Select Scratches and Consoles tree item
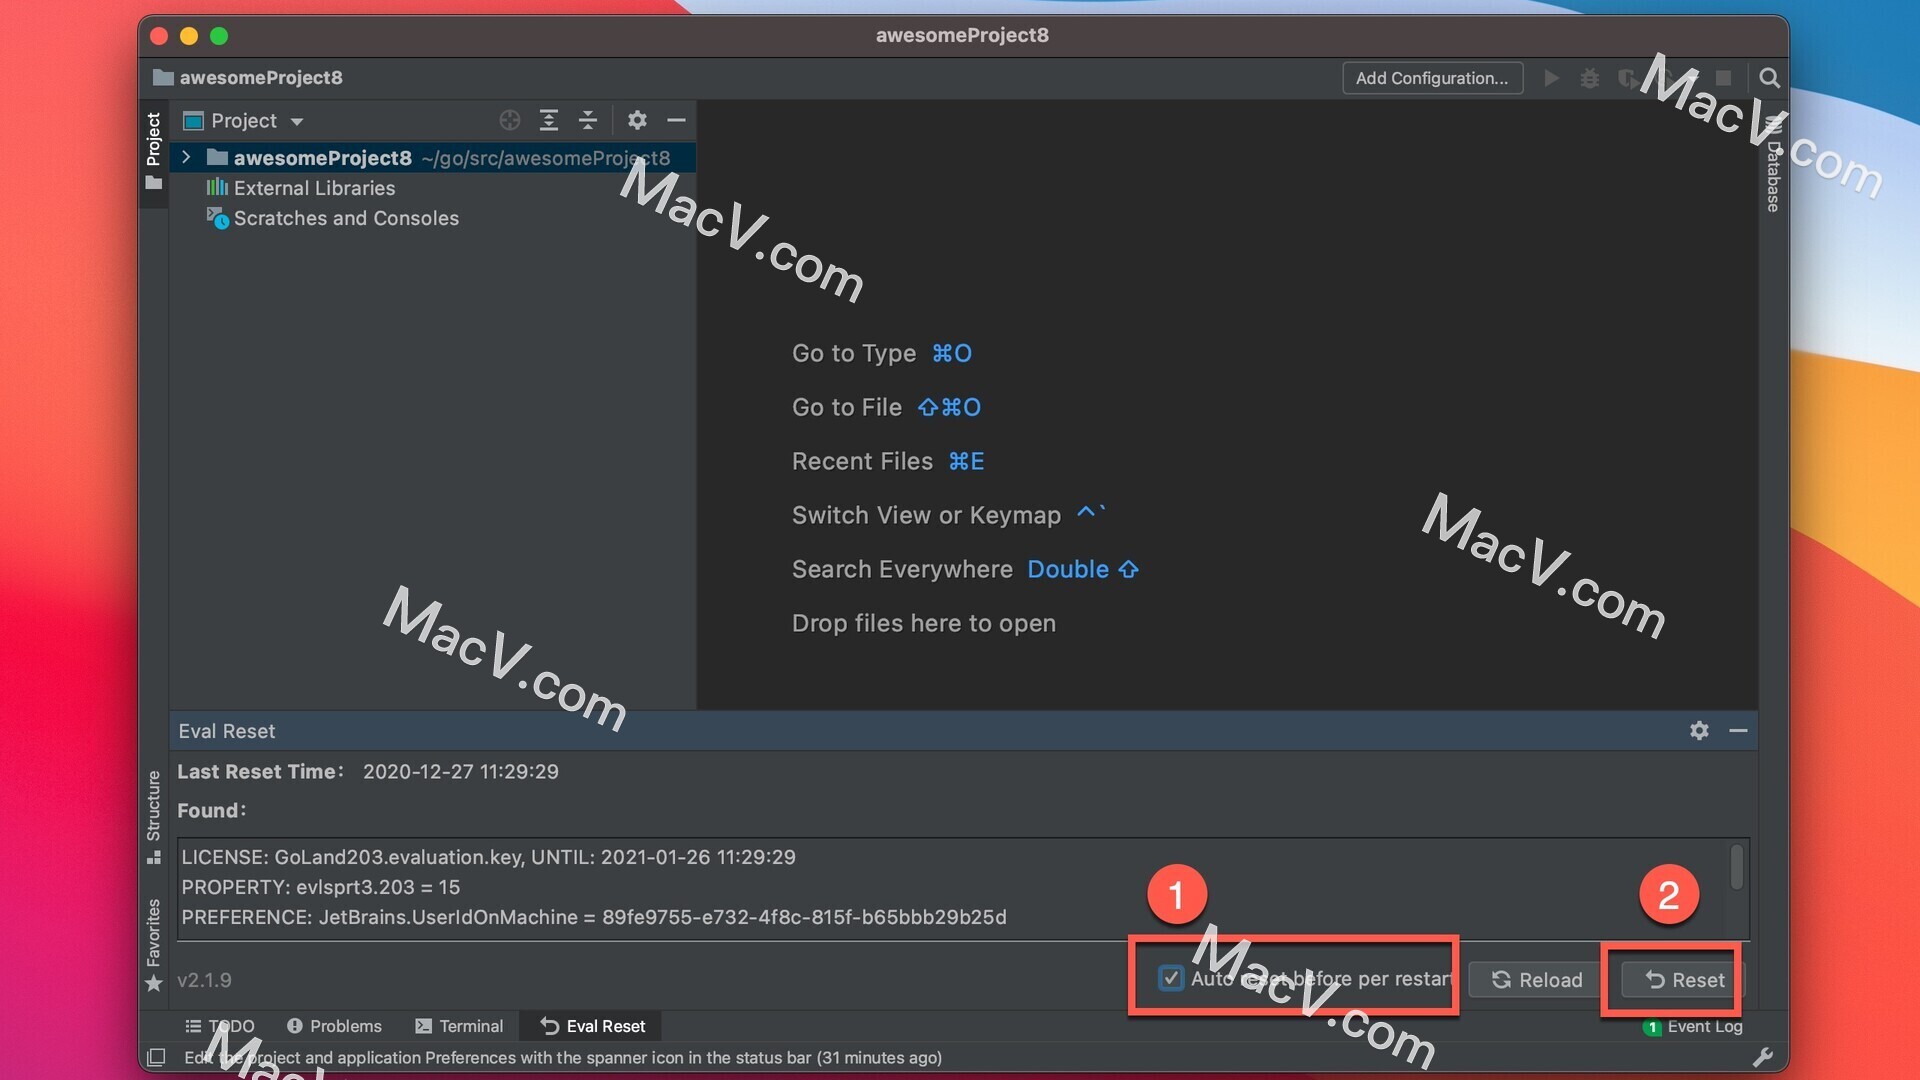1920x1080 pixels. [x=345, y=218]
